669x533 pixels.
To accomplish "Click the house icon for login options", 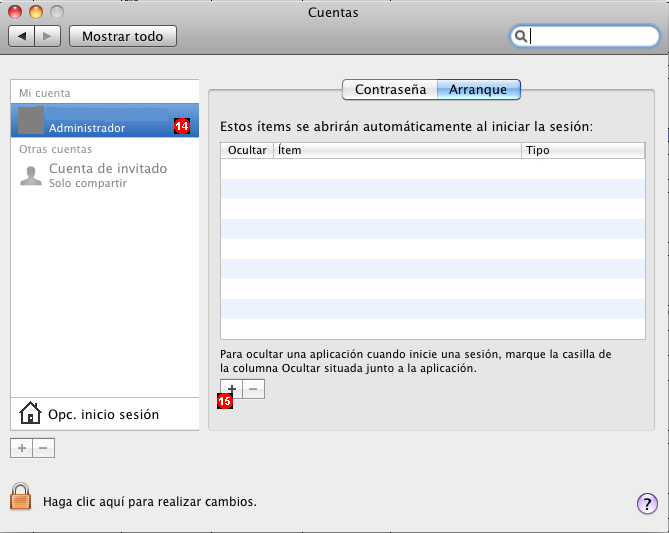I will (30, 413).
